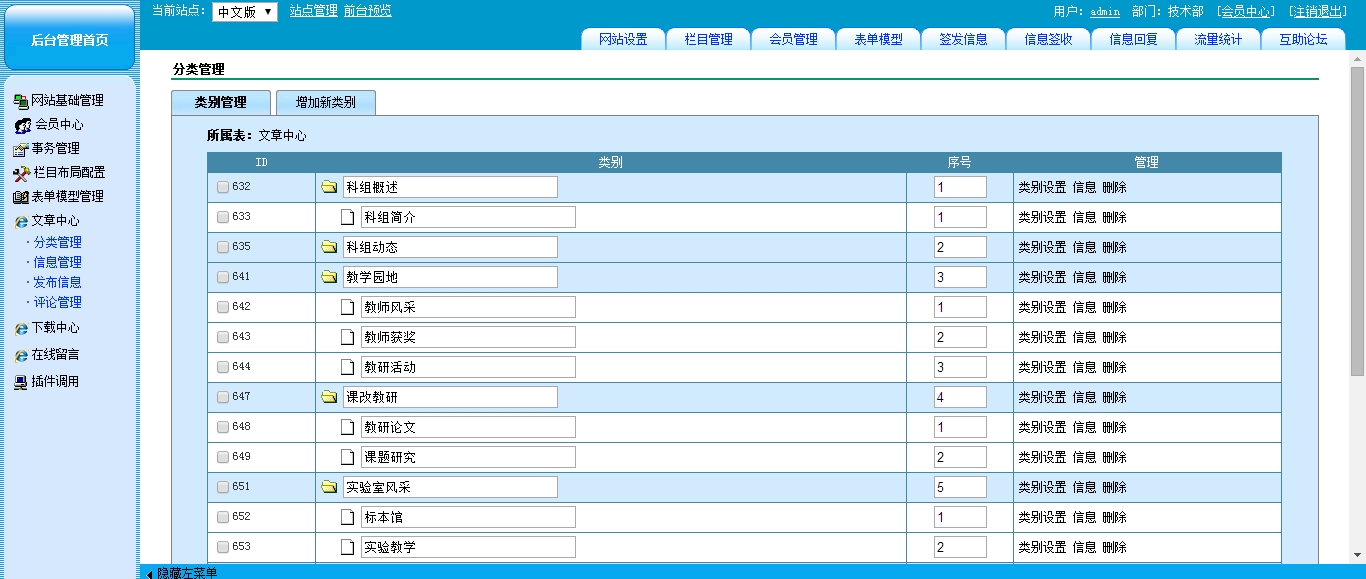
Task: Click the document icon beside 教师风采
Action: point(348,307)
